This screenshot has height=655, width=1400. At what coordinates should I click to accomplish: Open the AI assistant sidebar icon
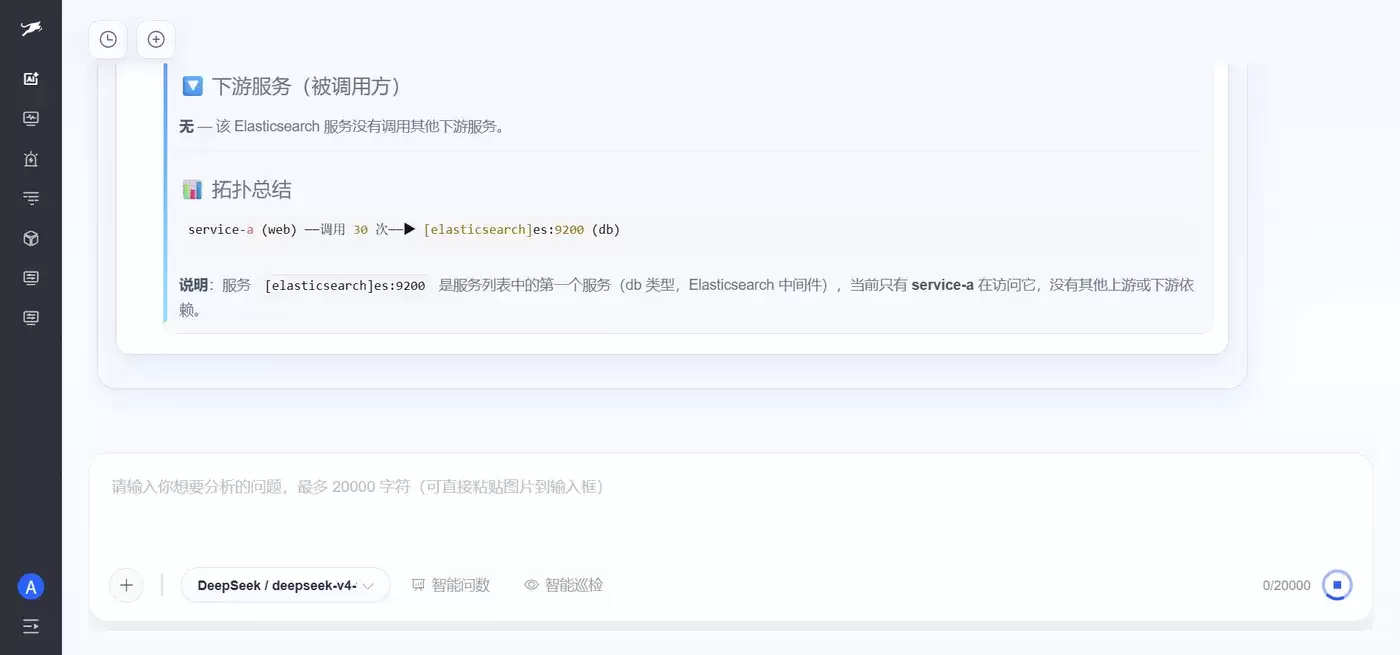point(31,78)
